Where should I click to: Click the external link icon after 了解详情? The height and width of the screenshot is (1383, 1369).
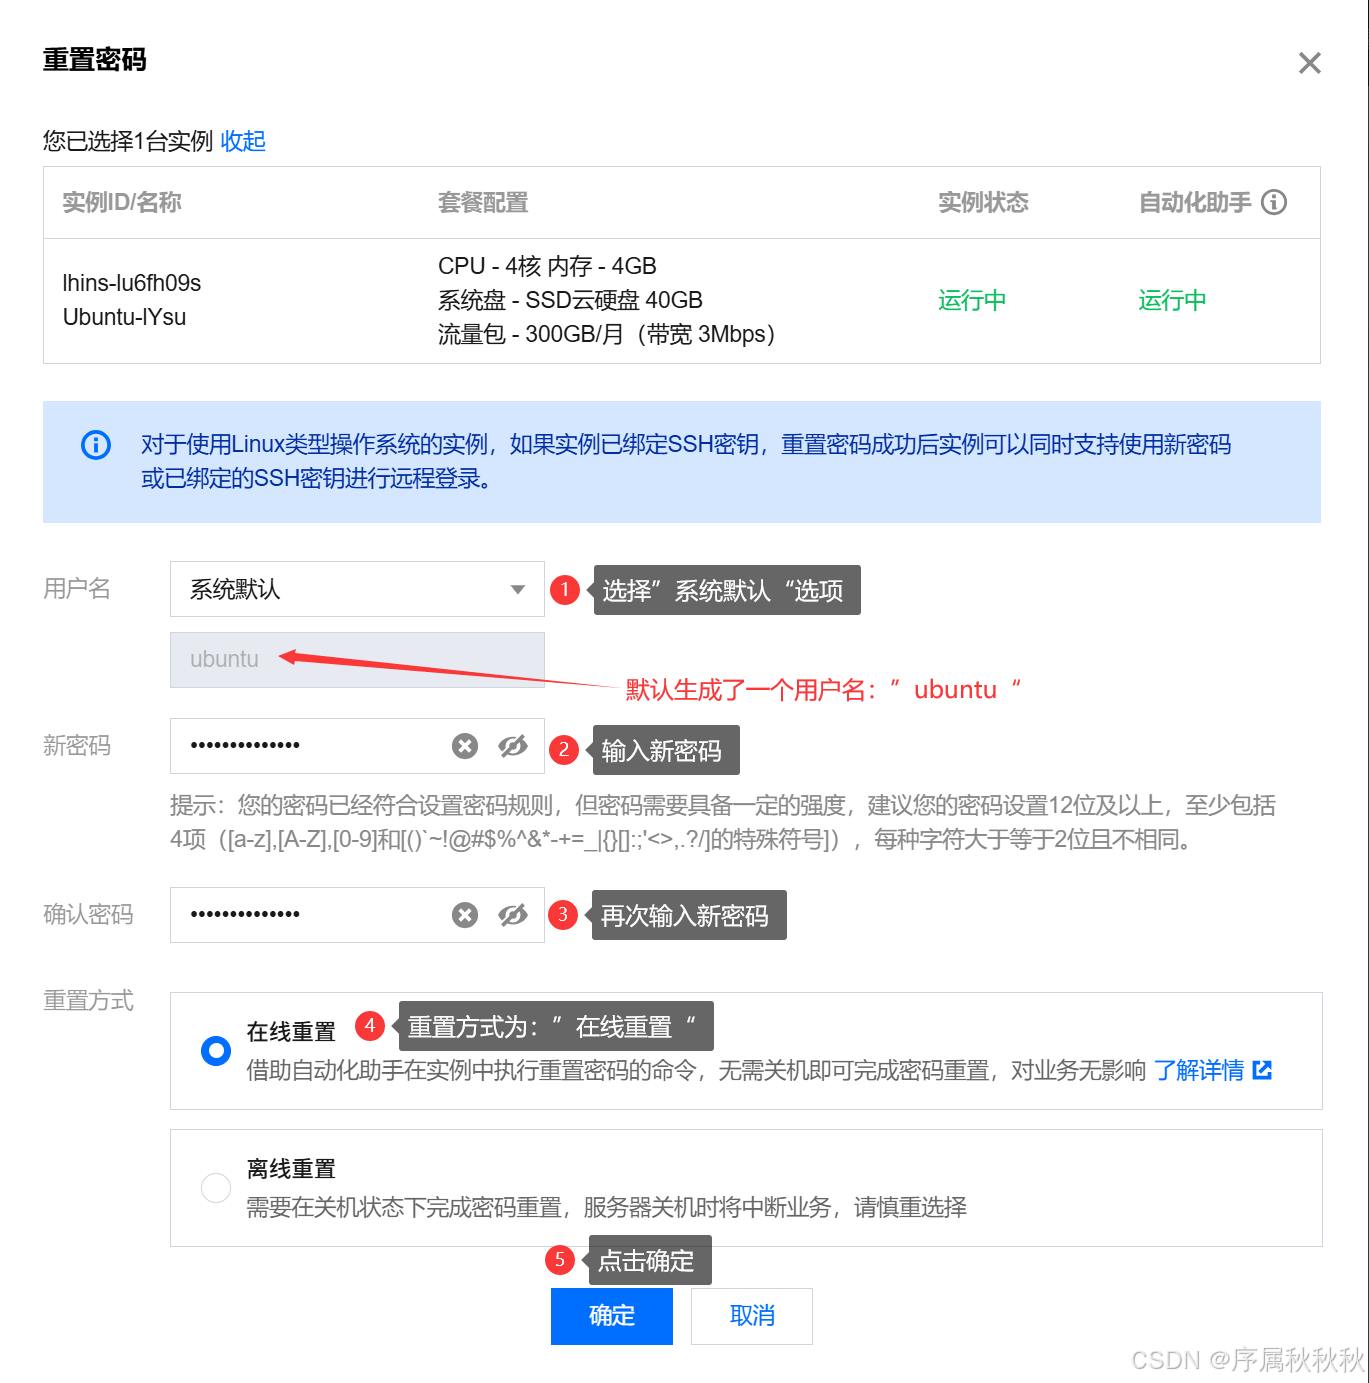click(x=1263, y=1070)
